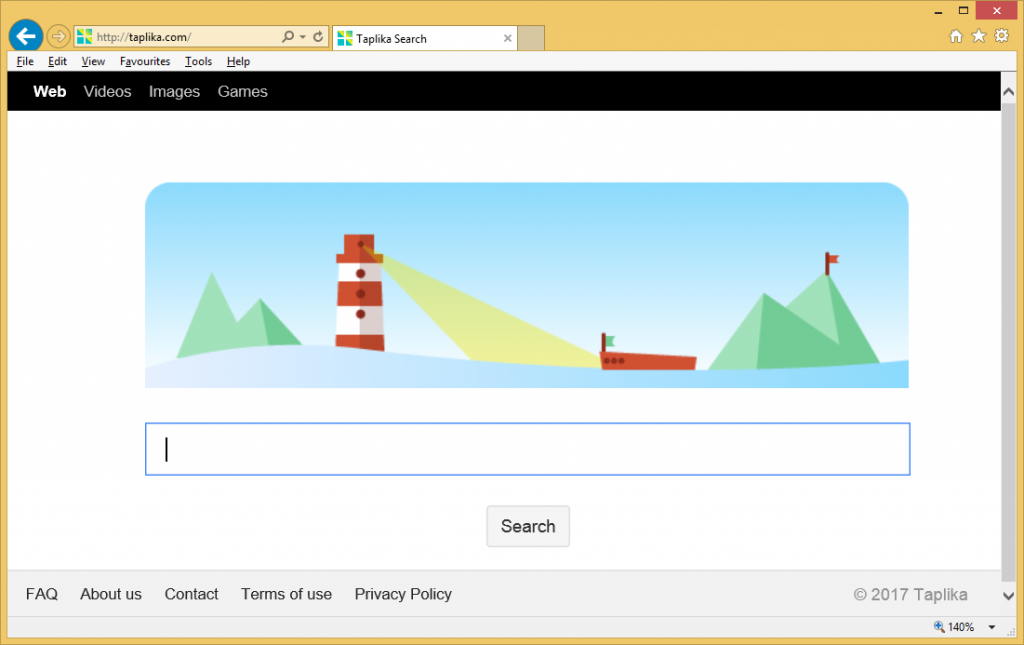Switch to the Videos search tab

107,92
